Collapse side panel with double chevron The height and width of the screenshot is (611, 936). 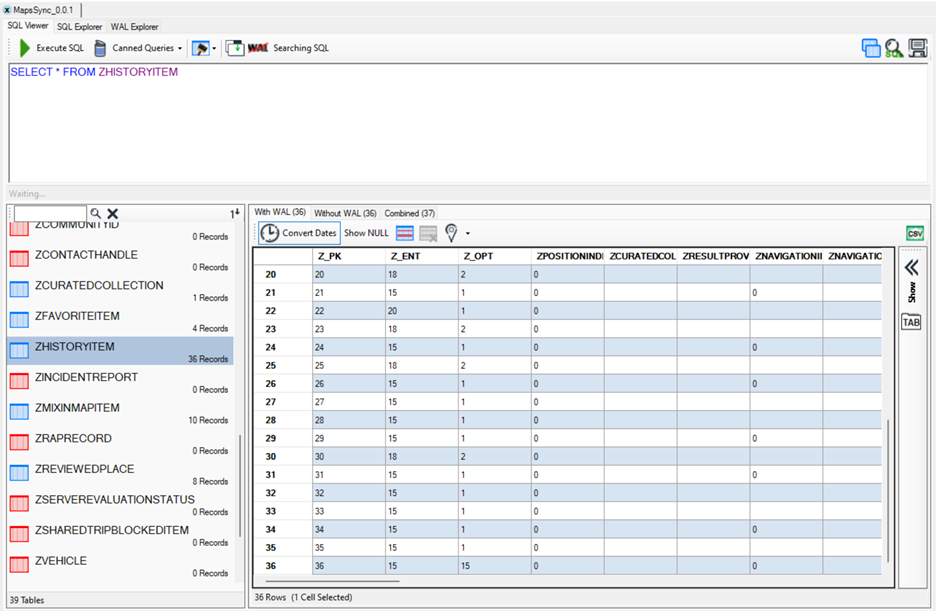[910, 267]
